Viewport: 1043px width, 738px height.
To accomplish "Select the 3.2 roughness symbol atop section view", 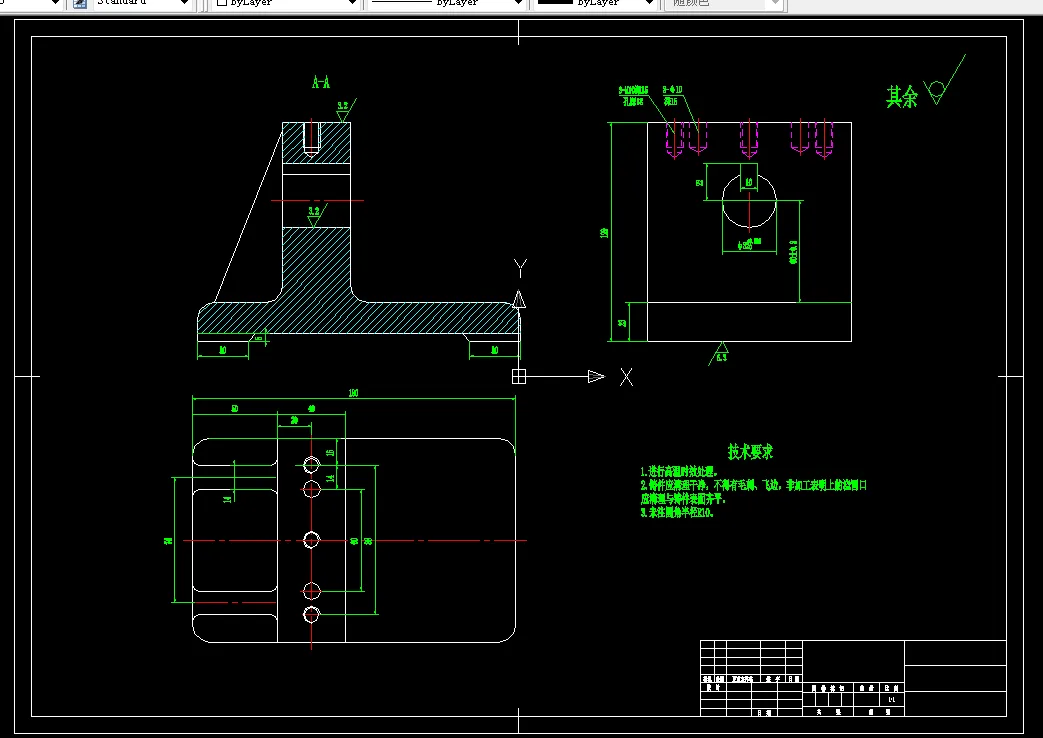I will [345, 110].
